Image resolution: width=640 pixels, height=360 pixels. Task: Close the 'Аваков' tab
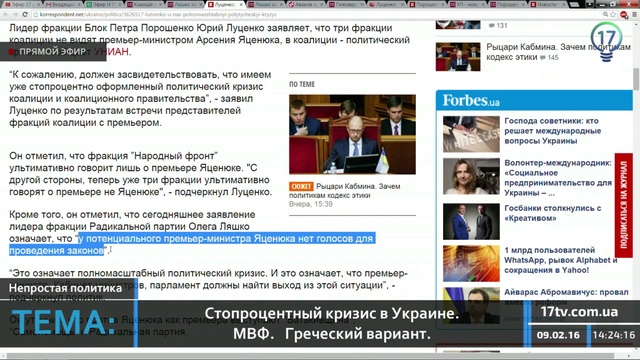[x=322, y=4]
